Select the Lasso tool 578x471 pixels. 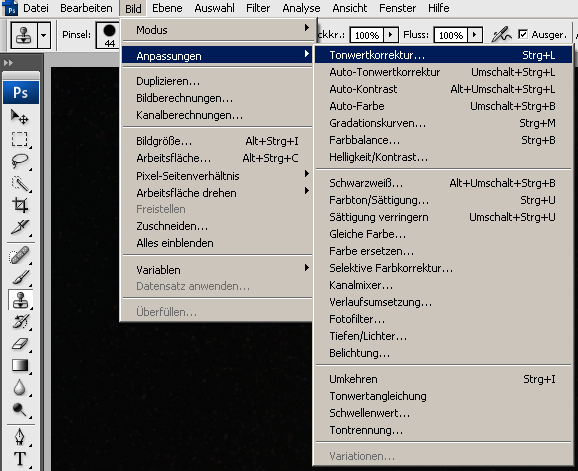pos(20,161)
